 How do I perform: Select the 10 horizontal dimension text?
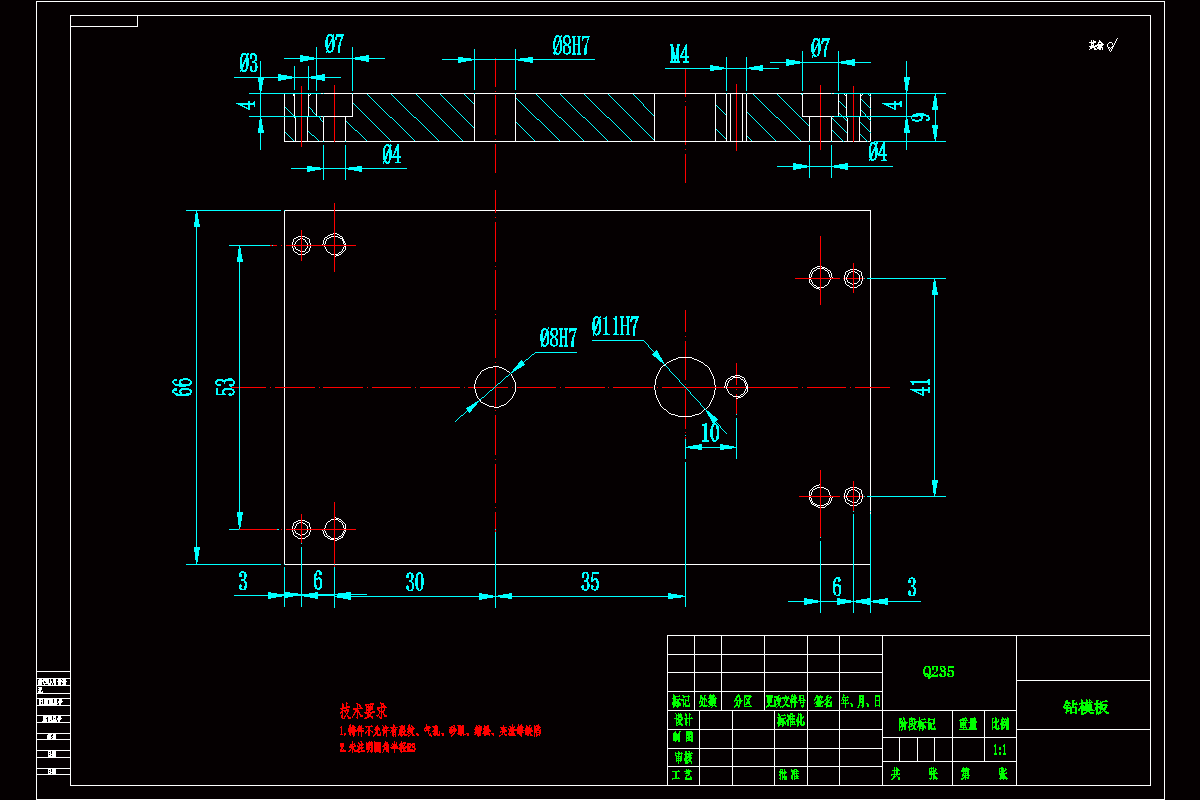pyautogui.click(x=710, y=433)
